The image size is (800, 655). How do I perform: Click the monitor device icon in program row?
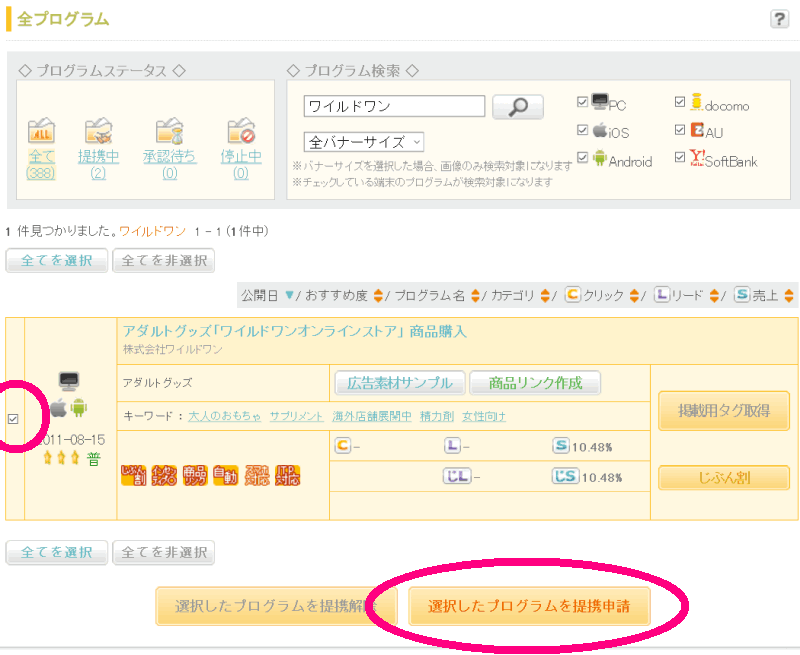[69, 381]
